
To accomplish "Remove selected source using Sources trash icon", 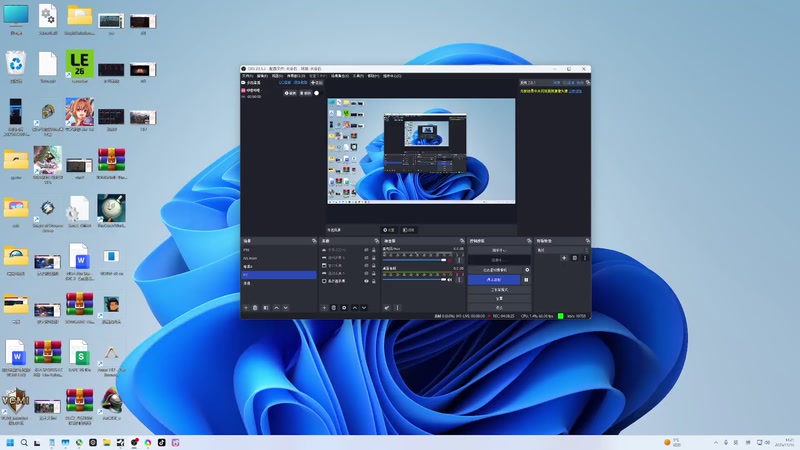I will (334, 308).
